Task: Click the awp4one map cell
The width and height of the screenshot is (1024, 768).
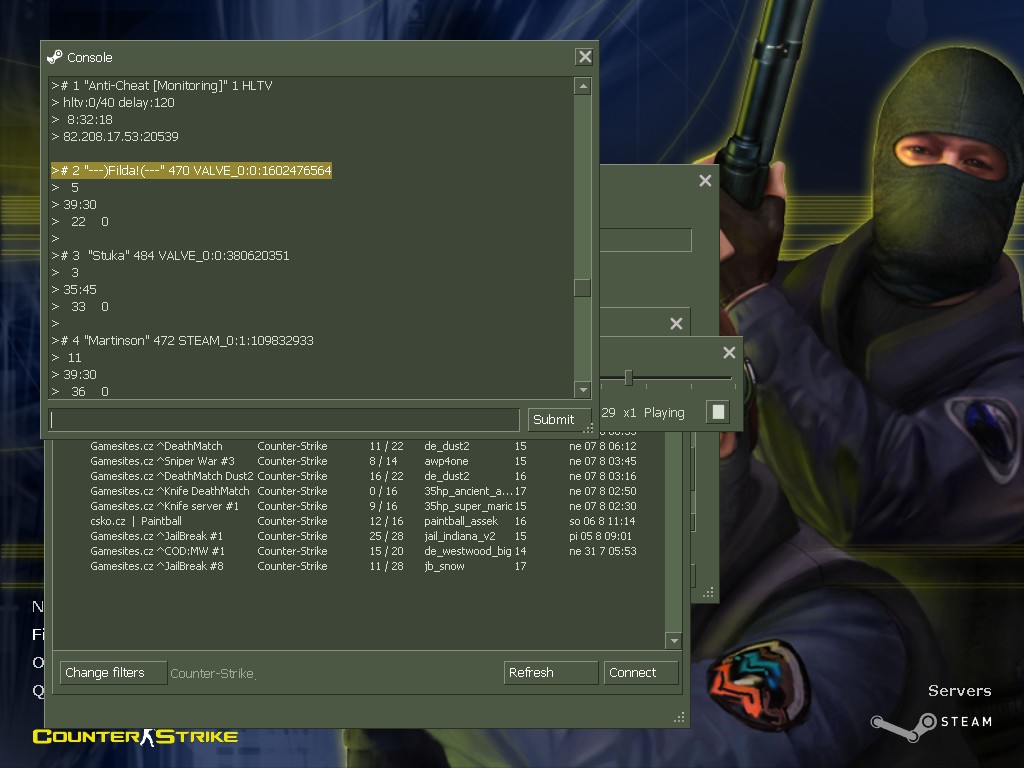Action: [x=446, y=461]
